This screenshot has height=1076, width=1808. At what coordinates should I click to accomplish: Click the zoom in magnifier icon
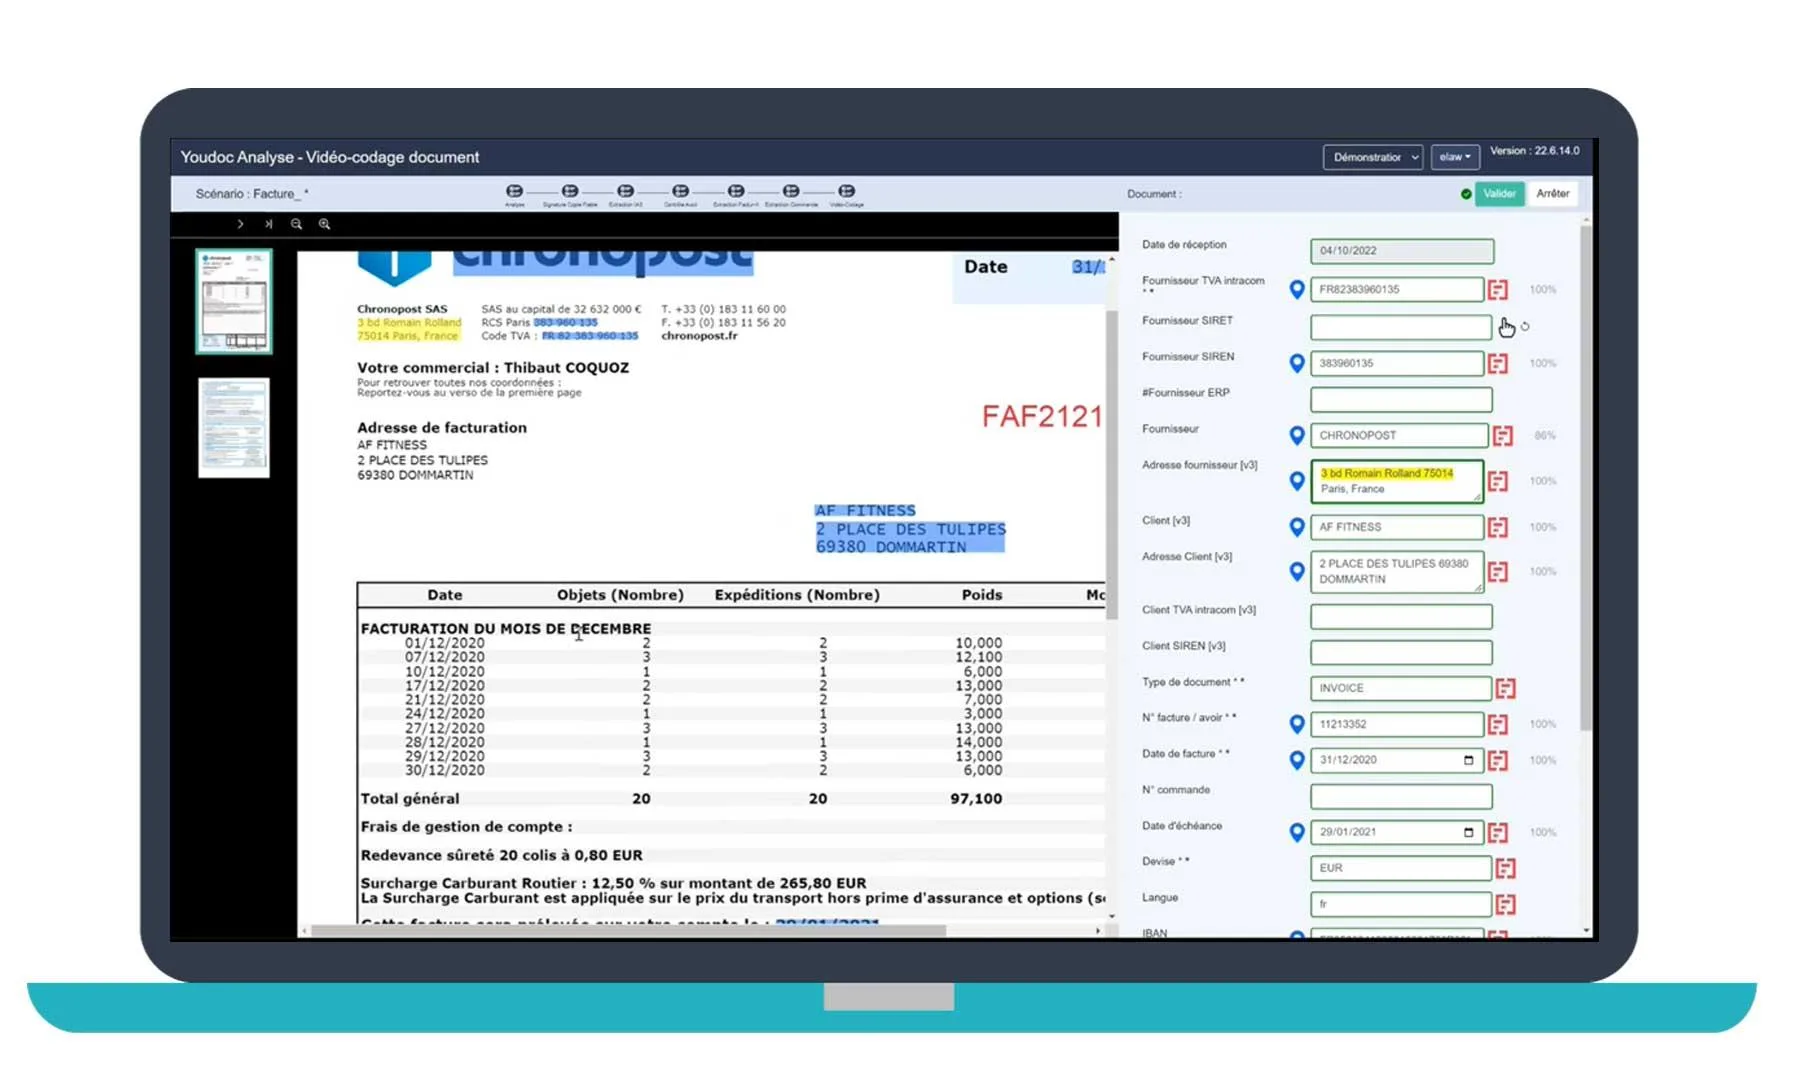click(x=324, y=224)
